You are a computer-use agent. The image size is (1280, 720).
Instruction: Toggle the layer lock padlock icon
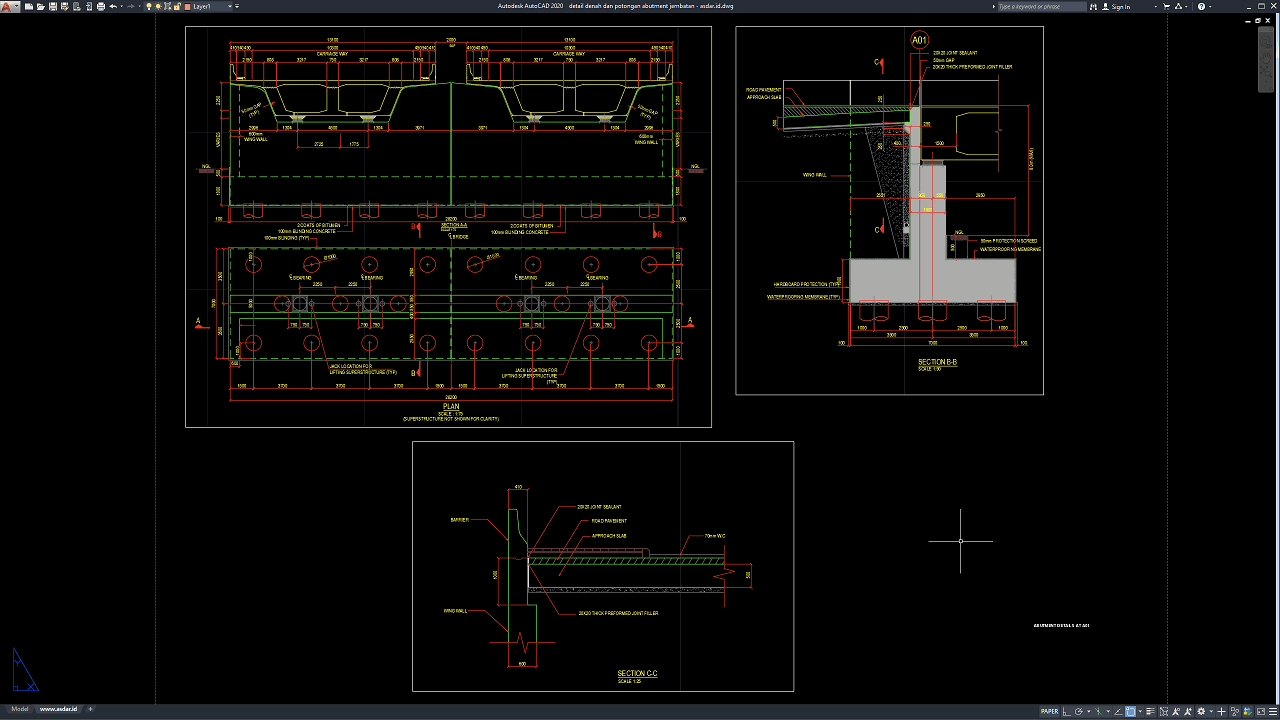pos(177,6)
